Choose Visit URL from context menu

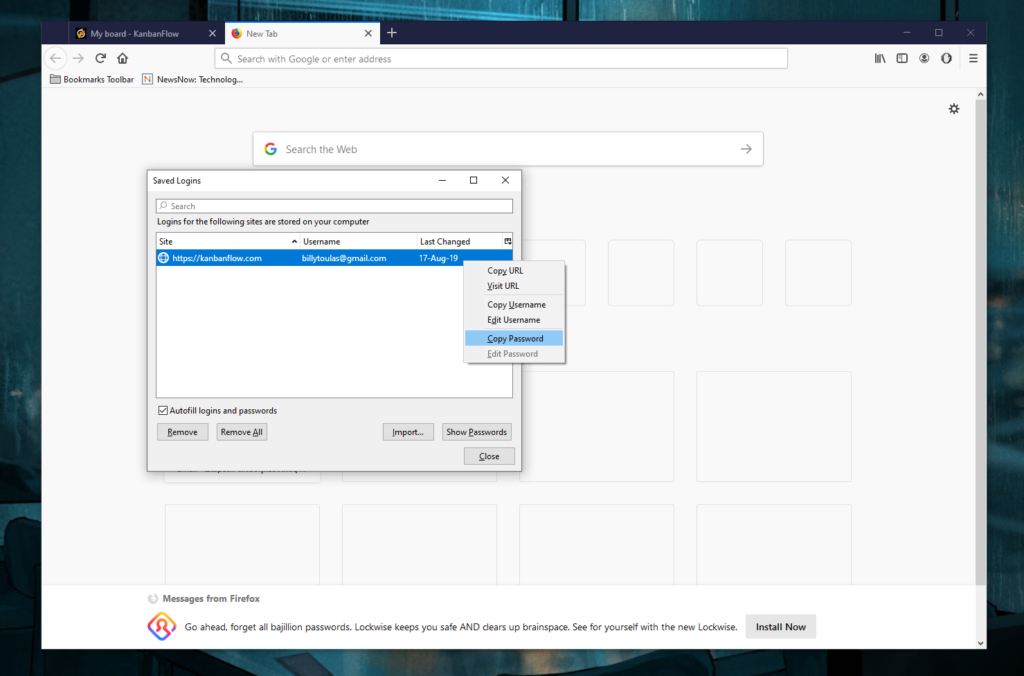point(514,285)
